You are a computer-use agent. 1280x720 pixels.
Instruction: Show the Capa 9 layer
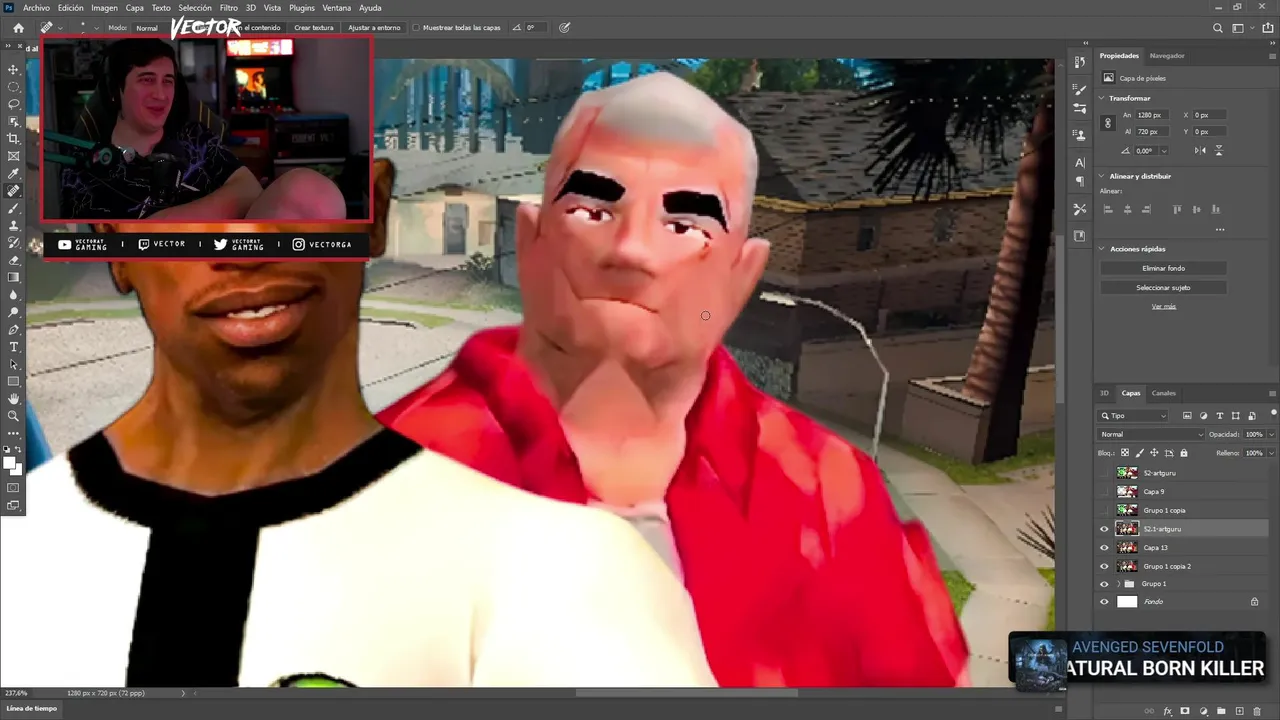1104,492
